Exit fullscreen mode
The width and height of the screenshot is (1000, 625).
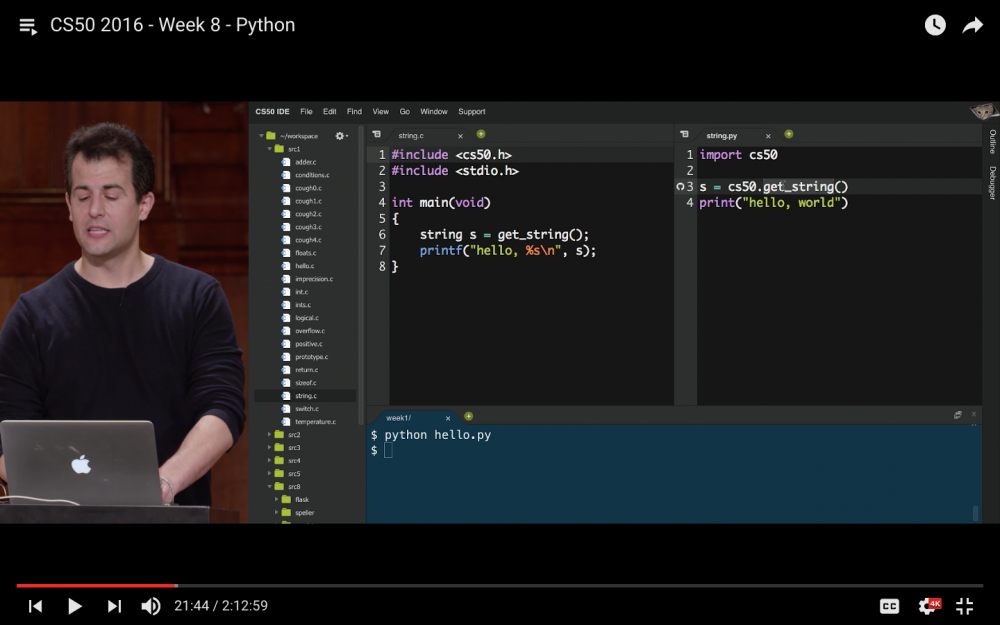tap(964, 606)
